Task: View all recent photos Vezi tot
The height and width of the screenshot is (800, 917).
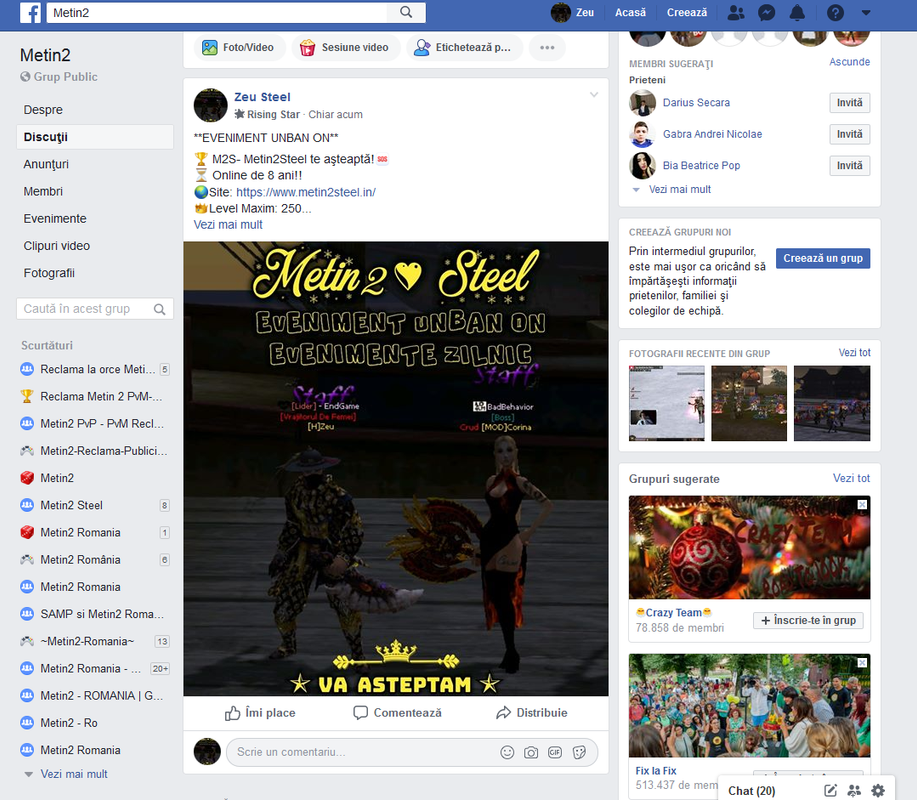Action: point(854,353)
